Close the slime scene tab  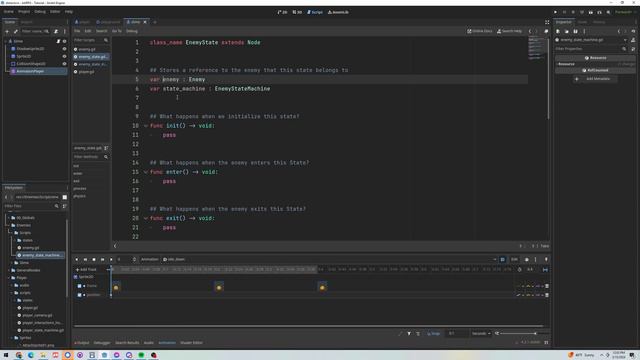click(145, 22)
